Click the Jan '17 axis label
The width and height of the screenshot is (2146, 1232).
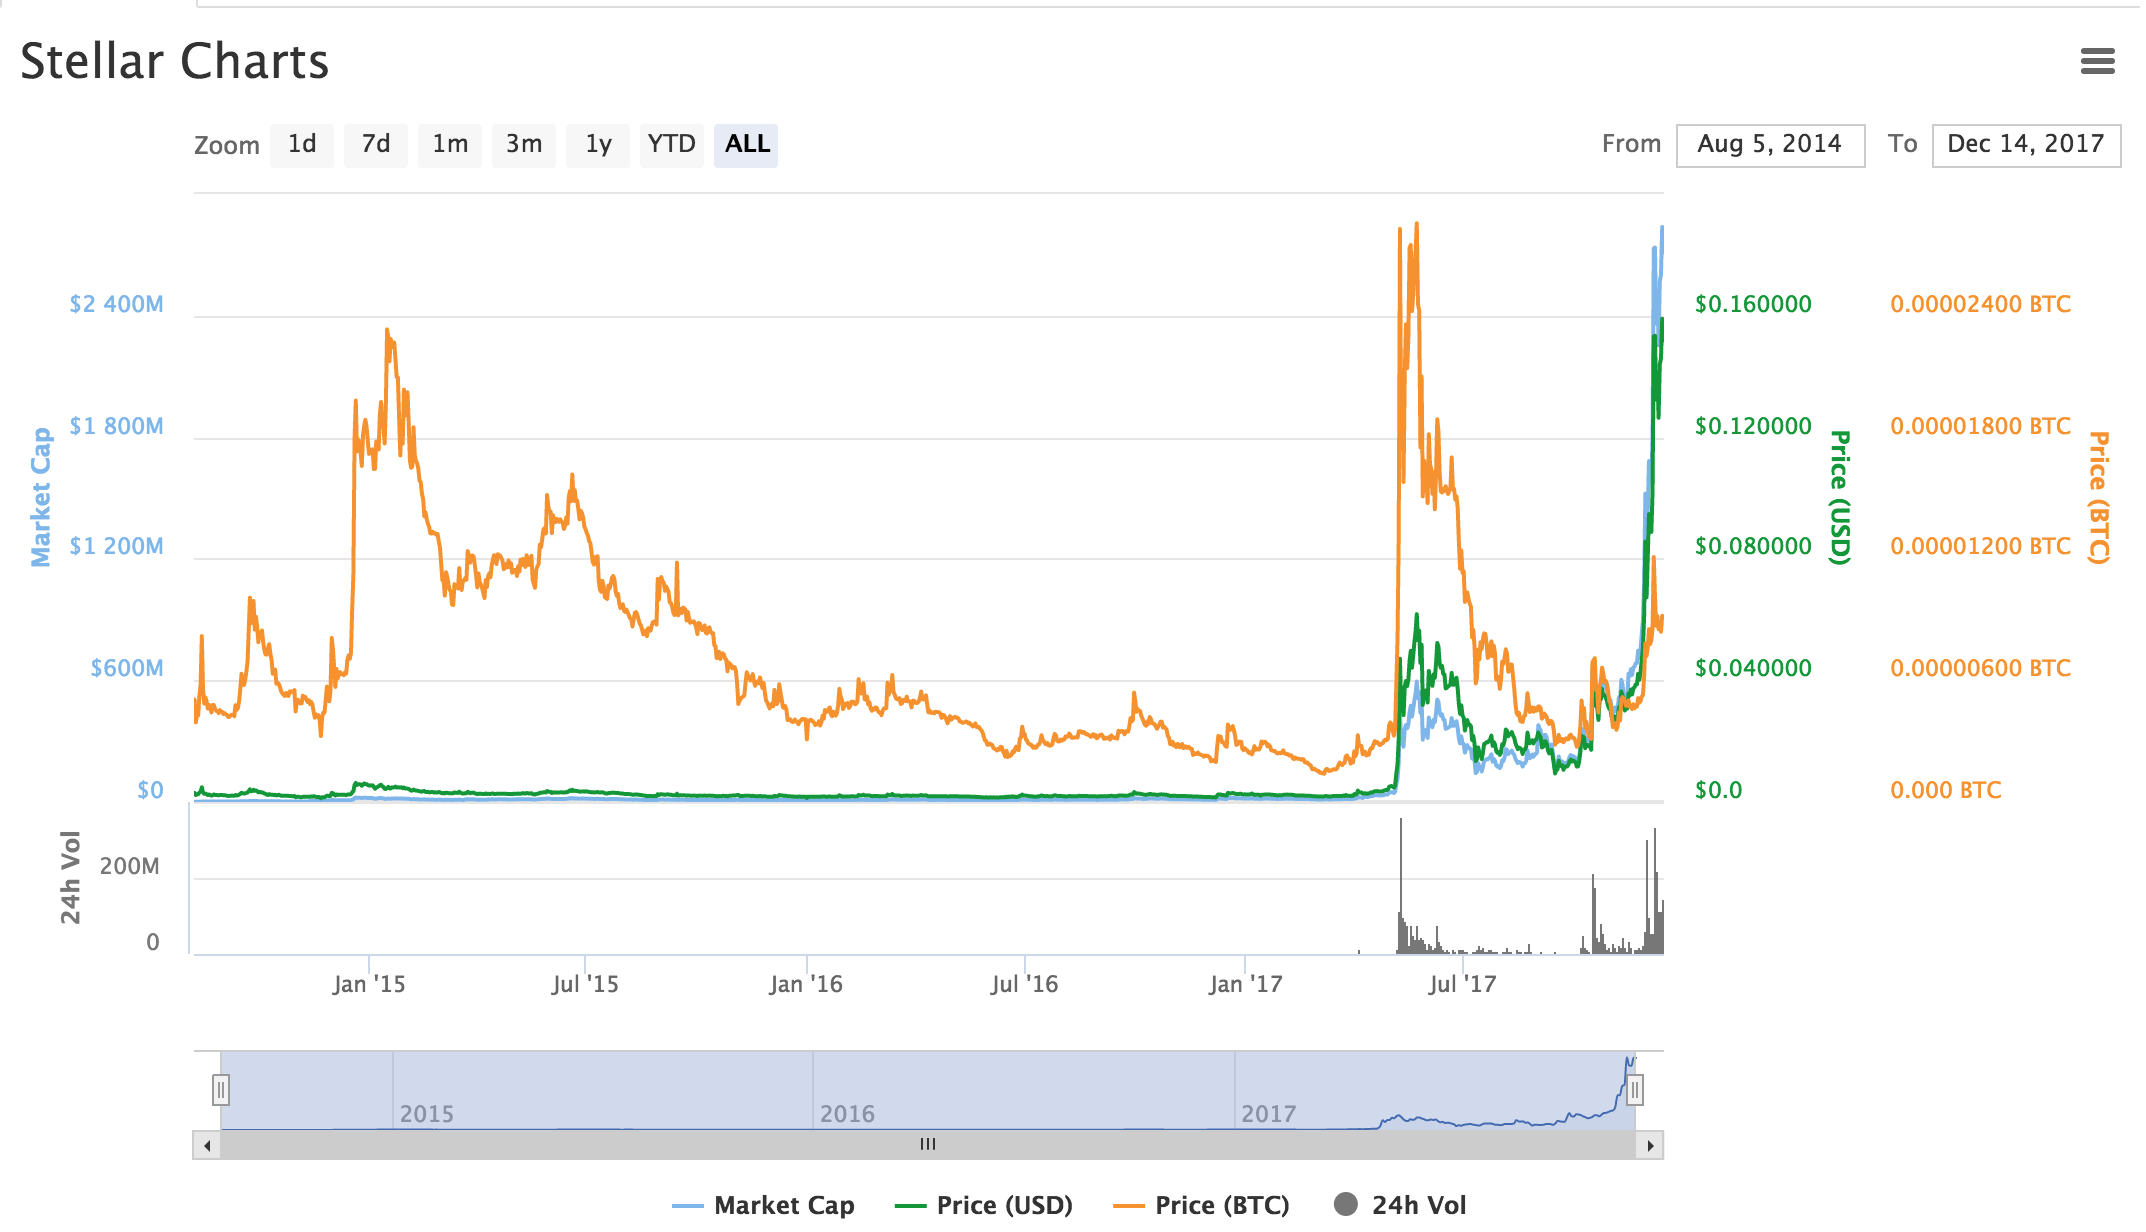[1245, 984]
